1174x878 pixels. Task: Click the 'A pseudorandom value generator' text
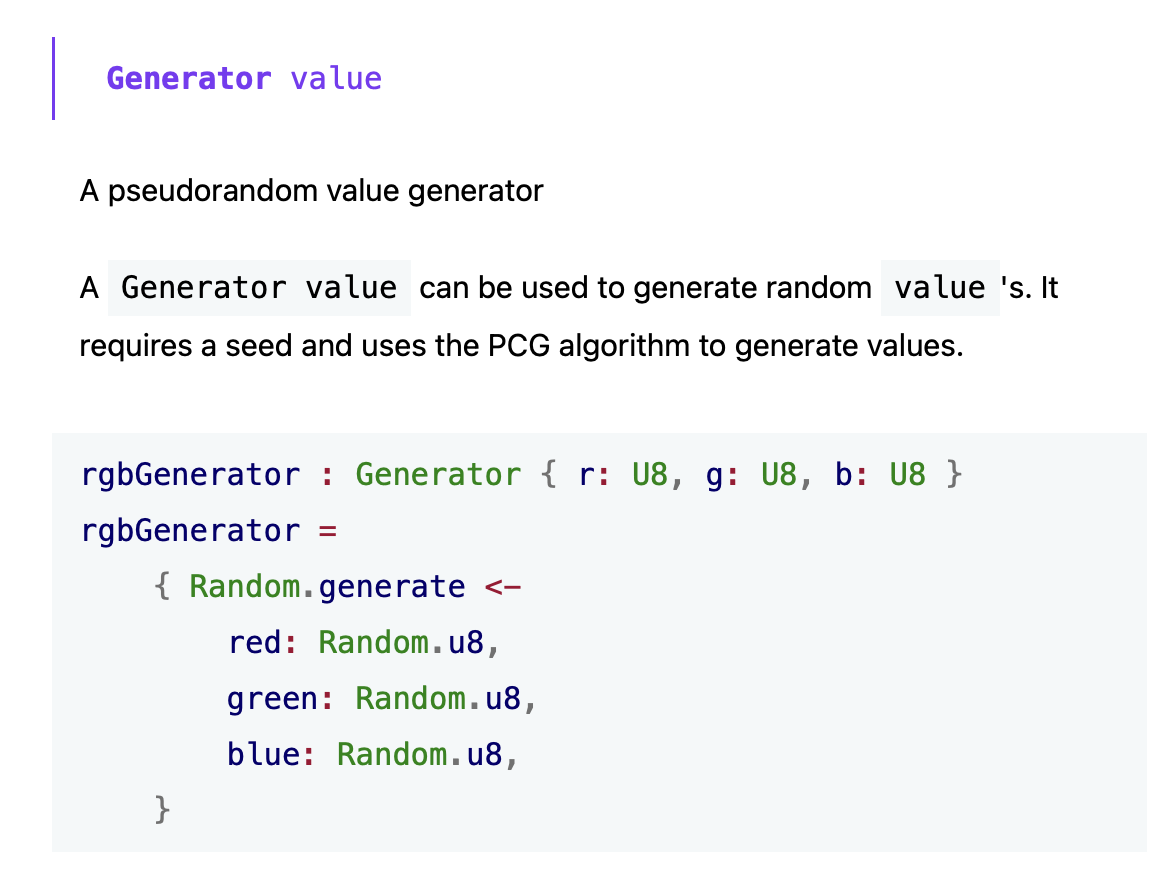[311, 191]
